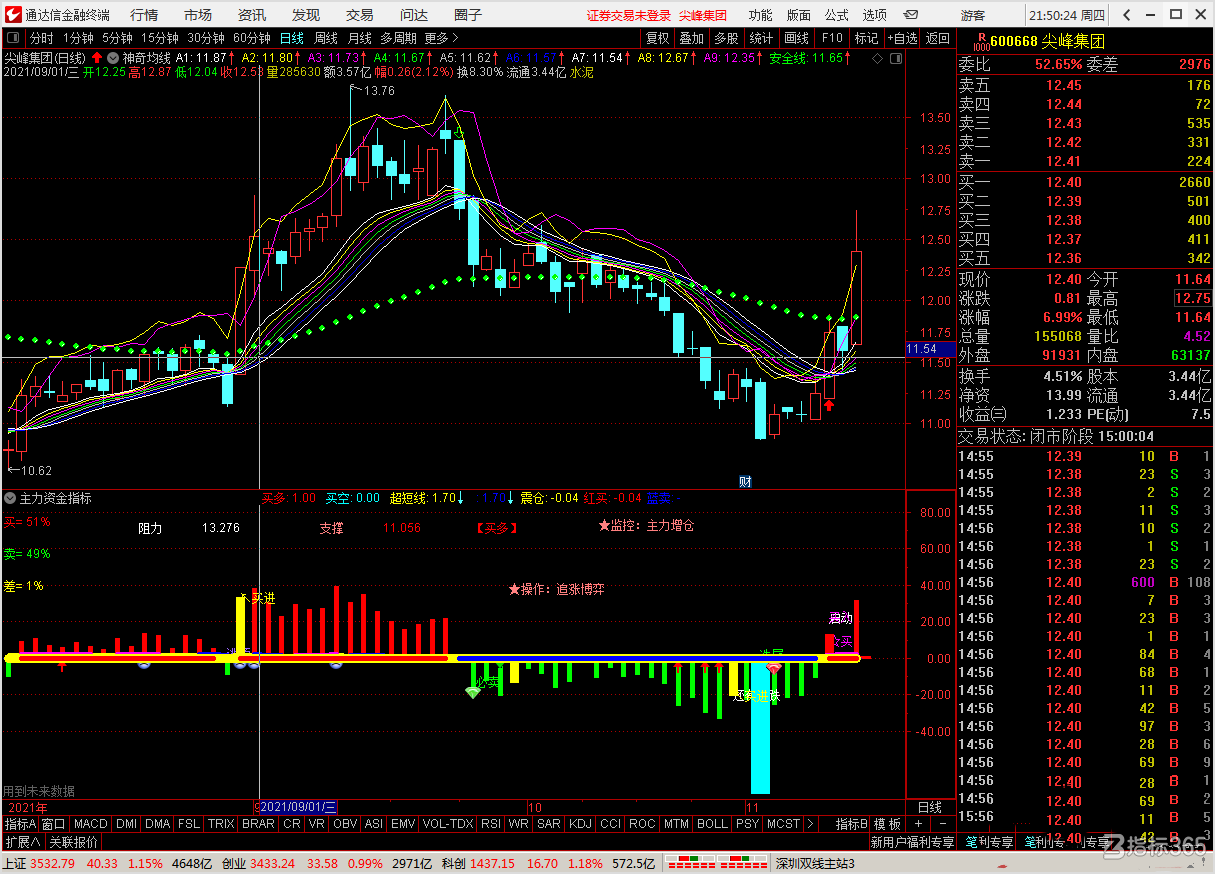Click the F10 button
This screenshot has width=1215, height=874.
coord(832,38)
